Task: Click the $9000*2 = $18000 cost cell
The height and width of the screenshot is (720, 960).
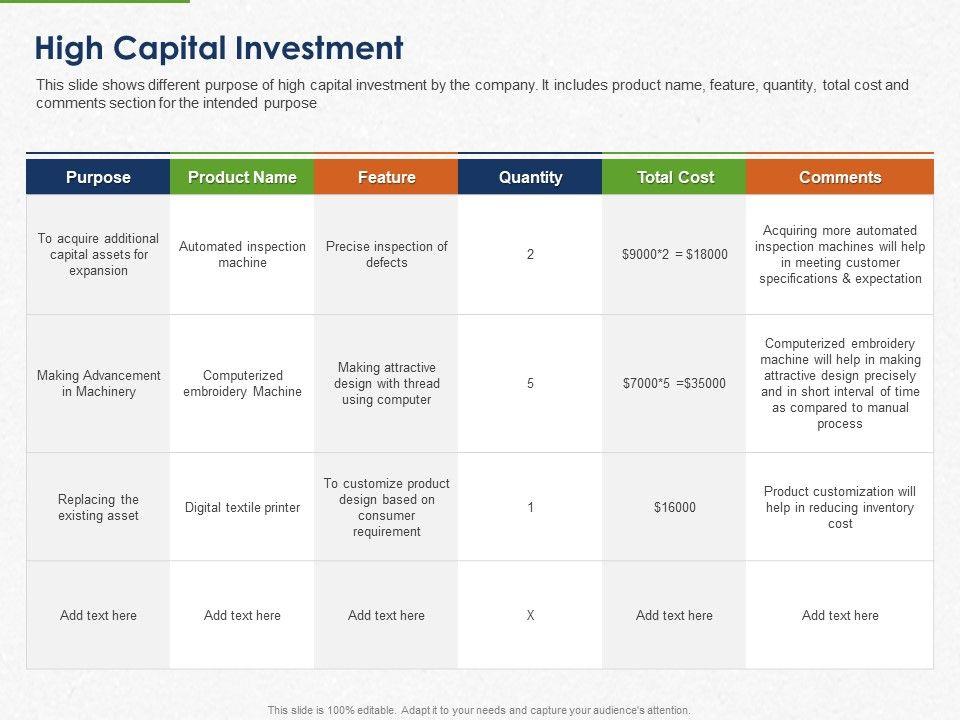Action: click(x=675, y=254)
